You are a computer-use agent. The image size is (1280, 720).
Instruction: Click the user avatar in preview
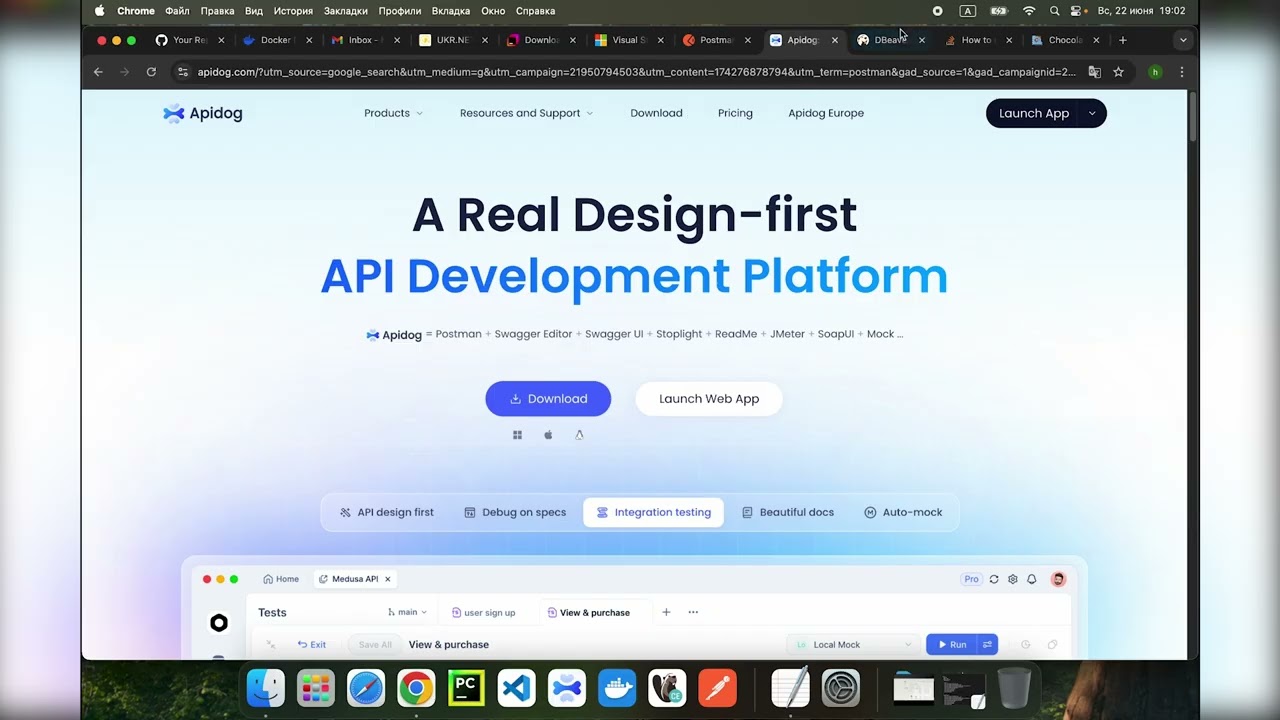[1058, 579]
